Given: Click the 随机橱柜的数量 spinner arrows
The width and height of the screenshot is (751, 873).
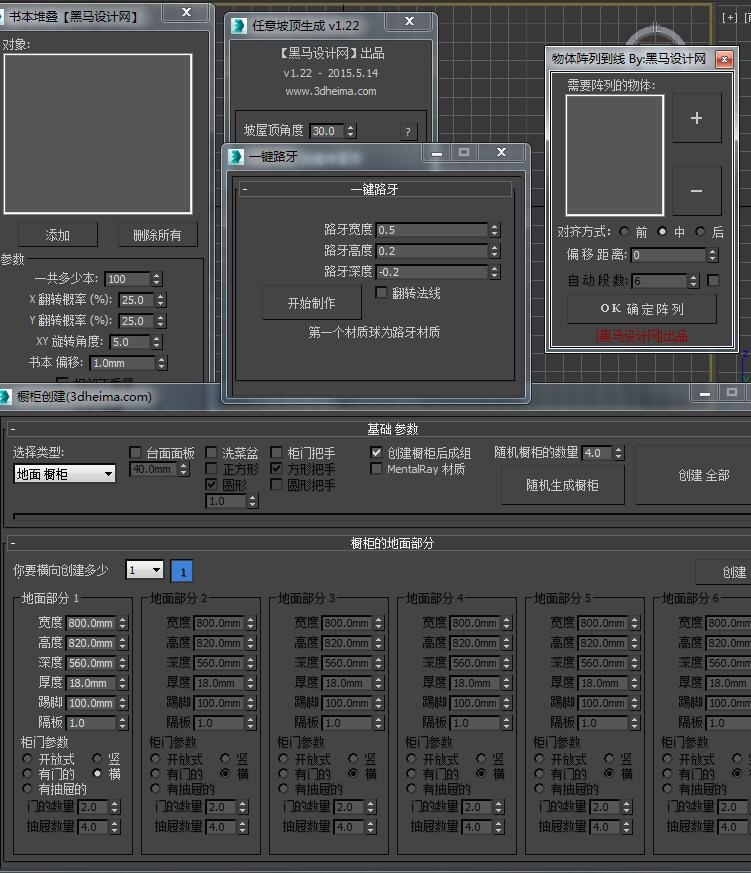Looking at the screenshot, I should coord(619,453).
